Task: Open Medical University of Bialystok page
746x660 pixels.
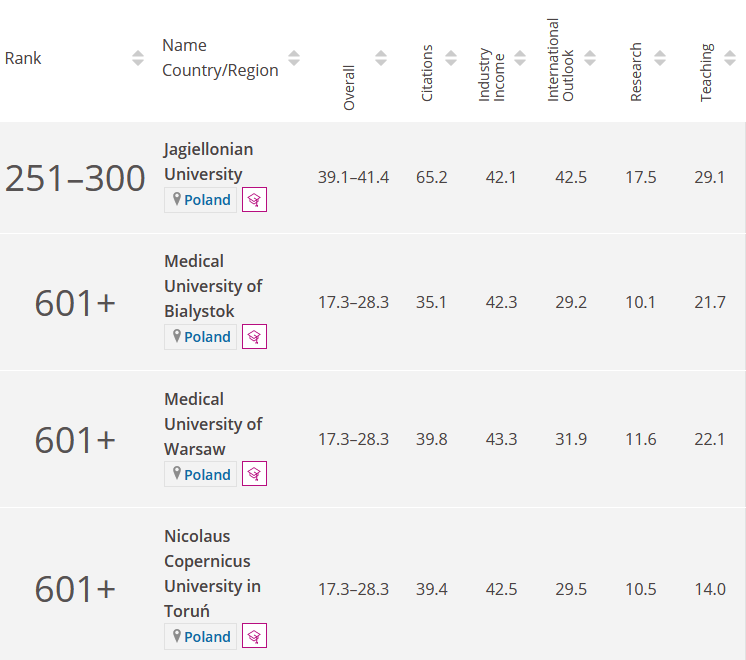Action: [x=212, y=286]
